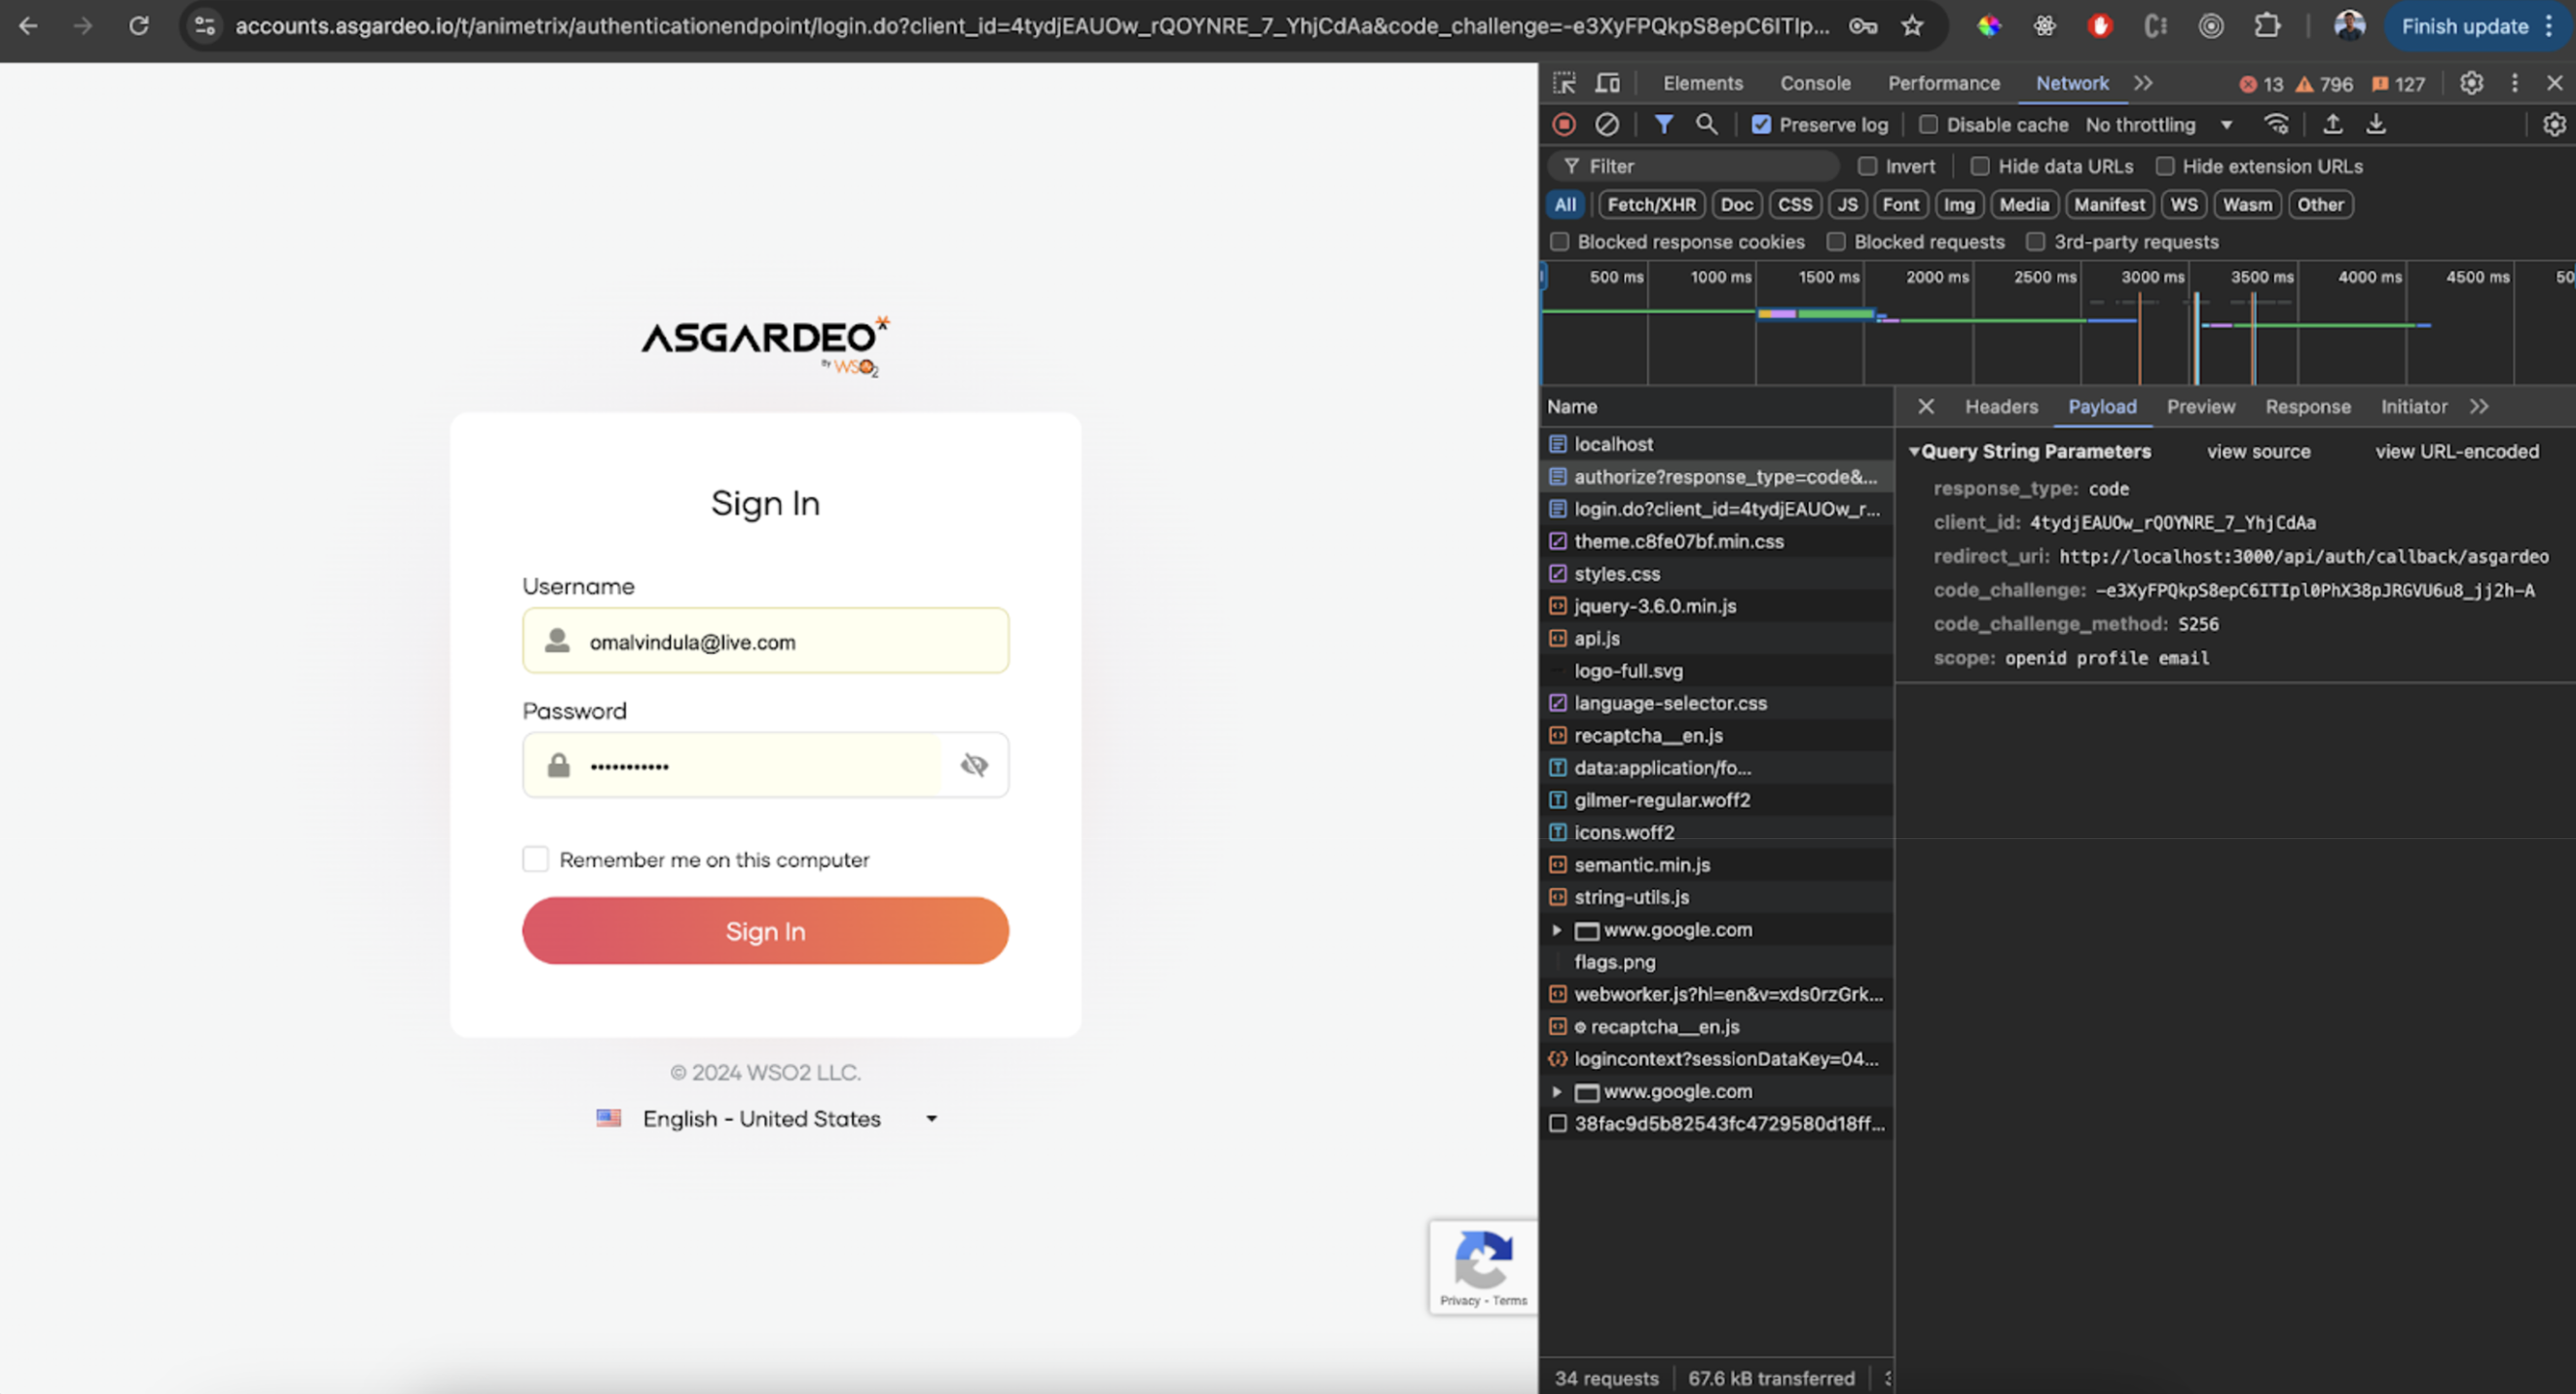Check Remember me on this computer
Screen dimensions: 2576x1394
535,859
